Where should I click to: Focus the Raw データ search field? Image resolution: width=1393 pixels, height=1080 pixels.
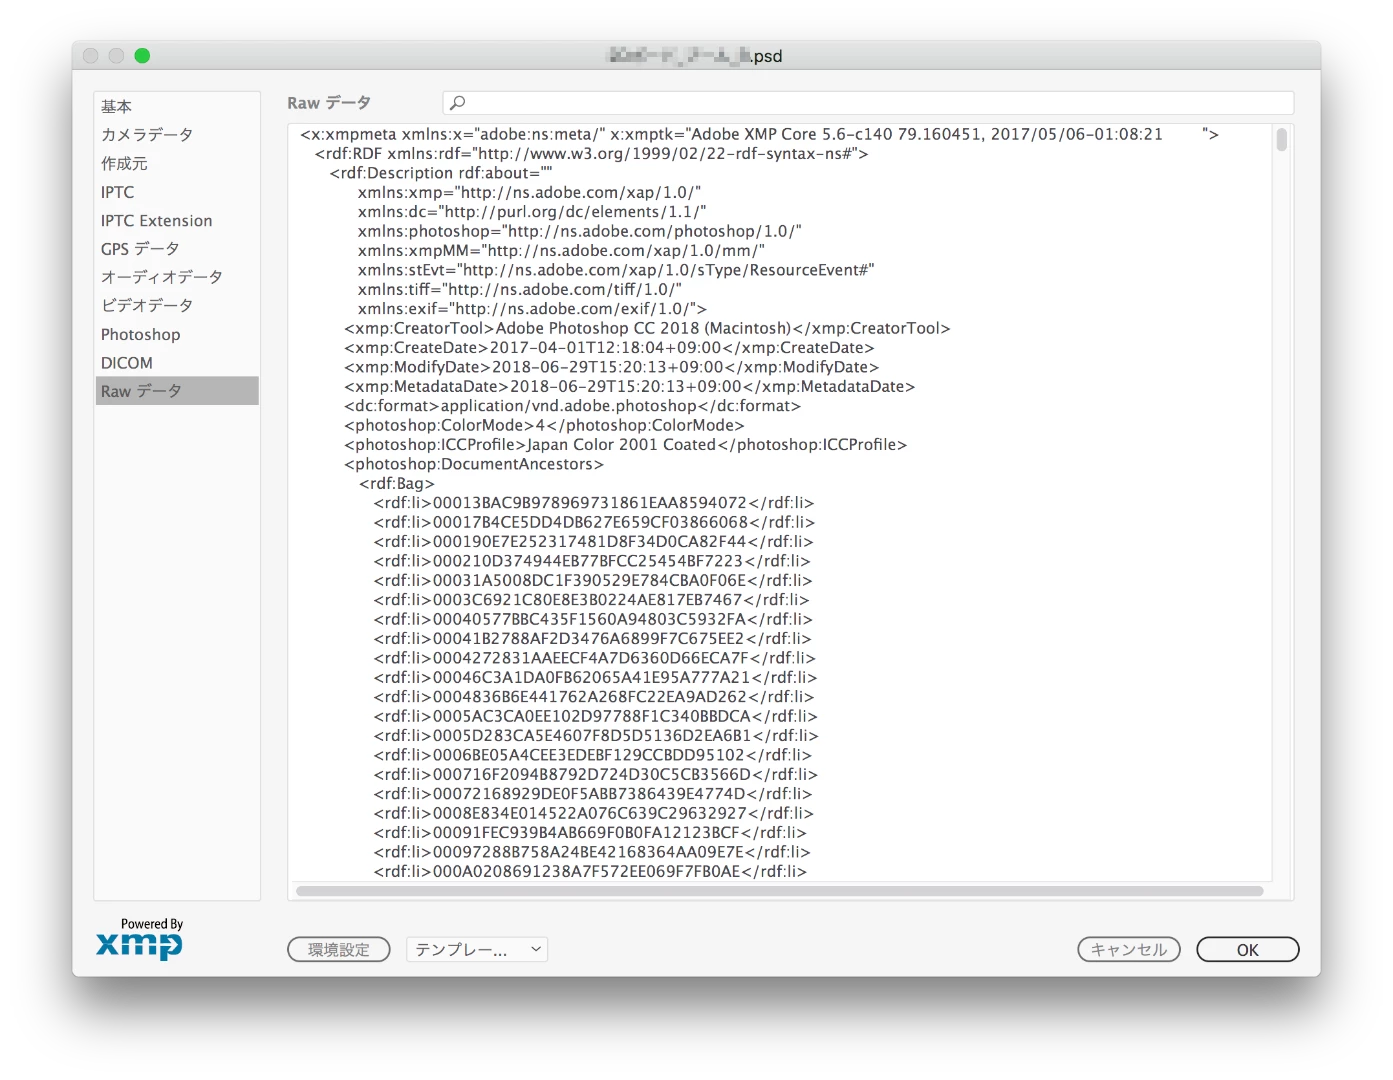(x=868, y=103)
